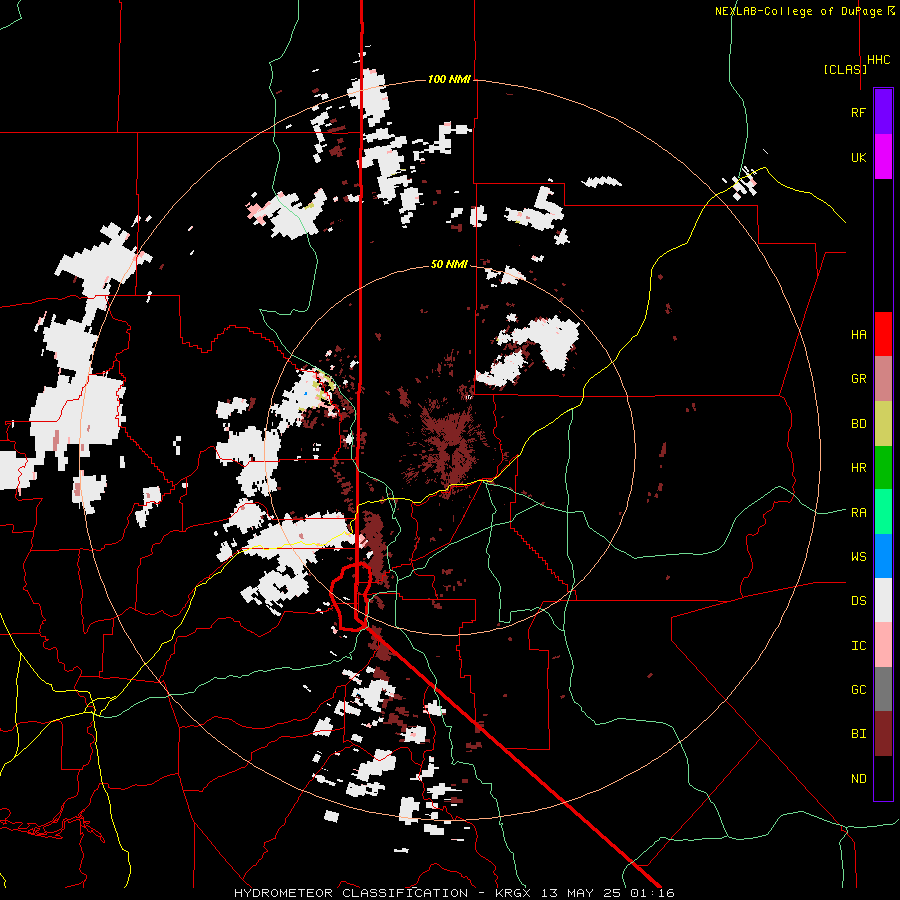Click the HHC product code label
The width and height of the screenshot is (900, 900).
(878, 60)
